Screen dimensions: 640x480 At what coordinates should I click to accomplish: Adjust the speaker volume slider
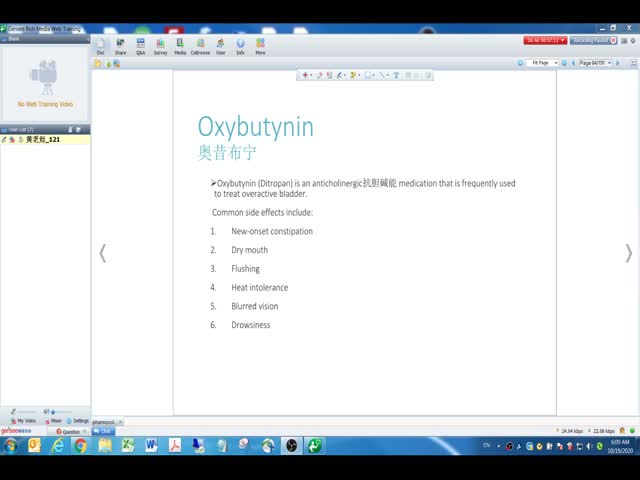61,412
